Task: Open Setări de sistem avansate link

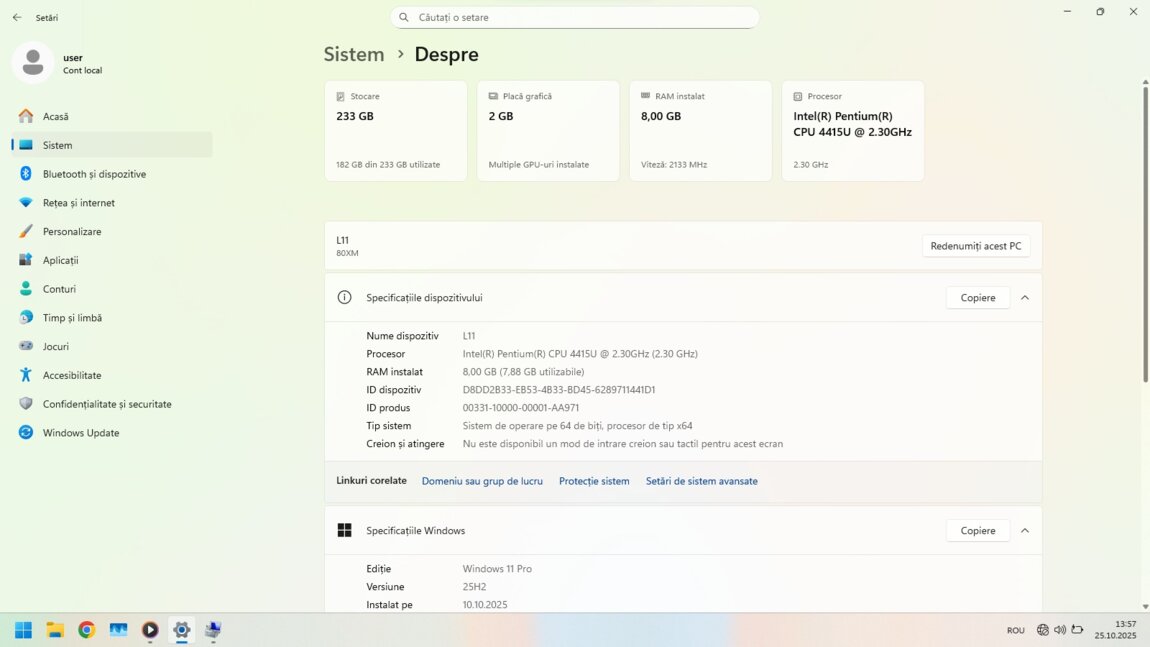Action: tap(701, 481)
